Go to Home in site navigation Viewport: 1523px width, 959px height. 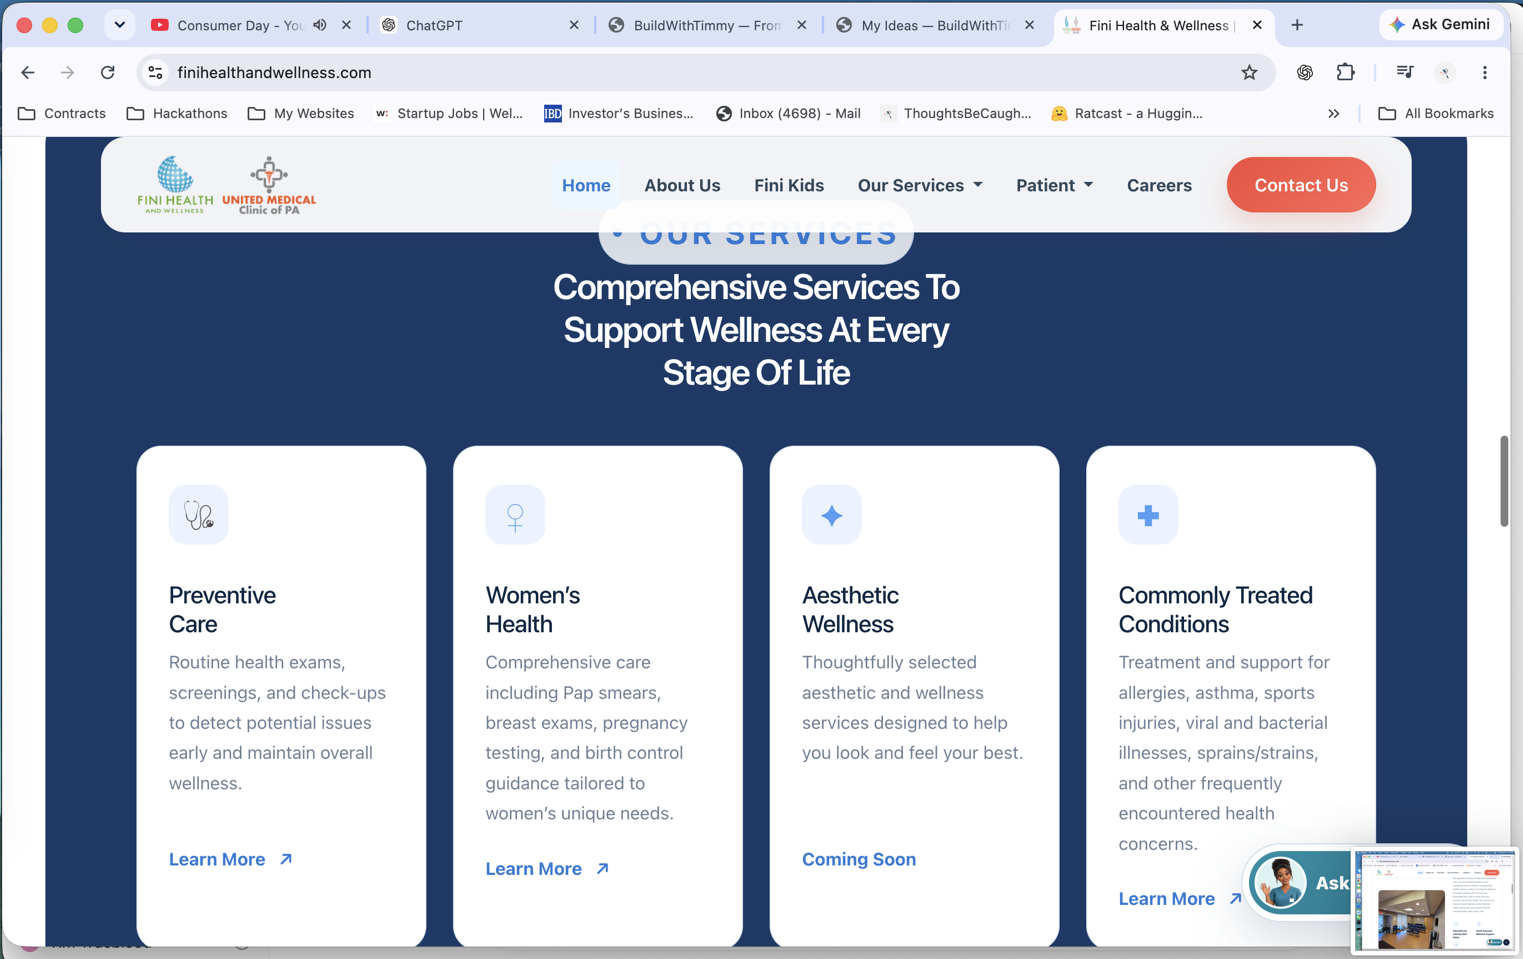point(586,185)
